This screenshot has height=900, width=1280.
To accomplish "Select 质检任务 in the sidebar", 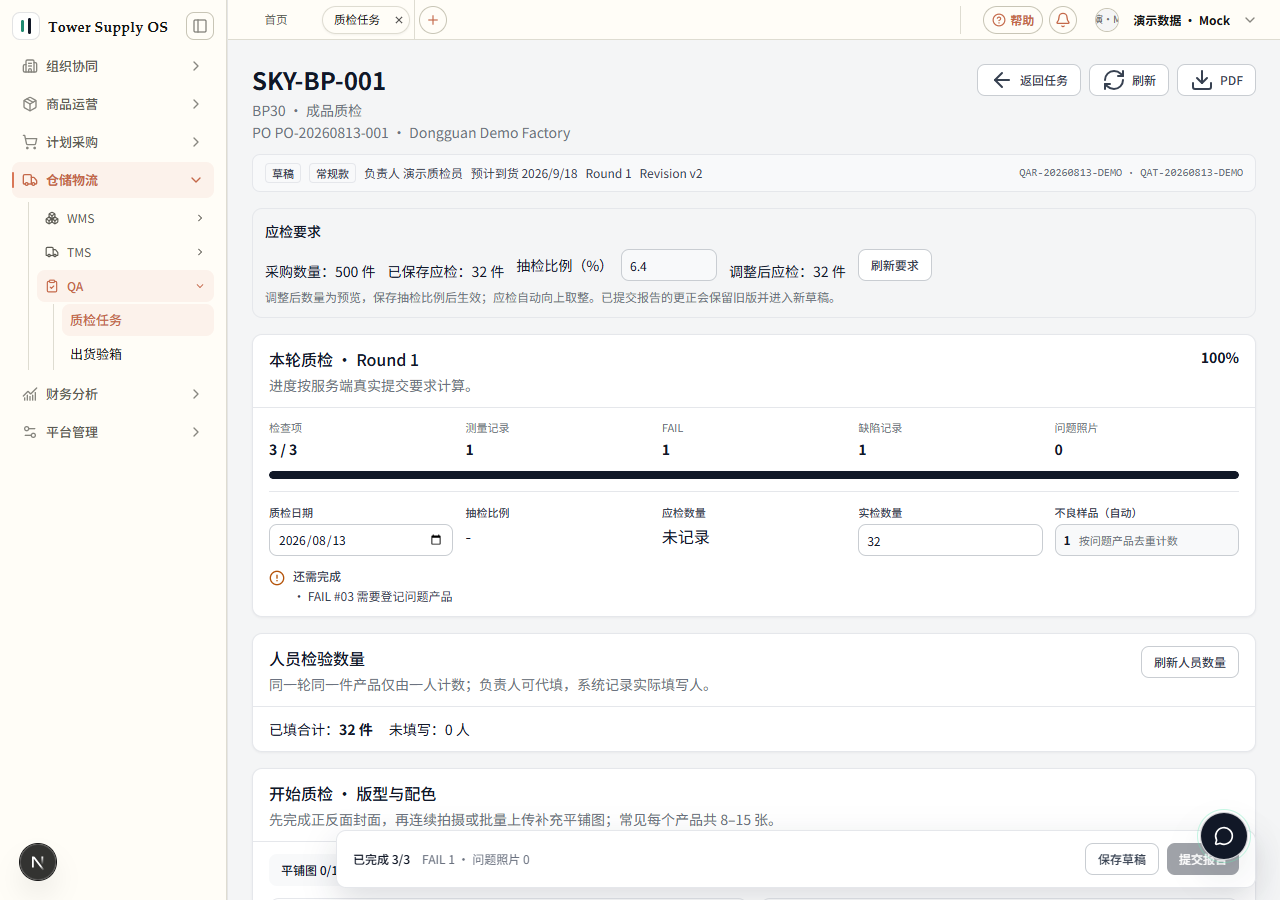I will click(x=138, y=320).
